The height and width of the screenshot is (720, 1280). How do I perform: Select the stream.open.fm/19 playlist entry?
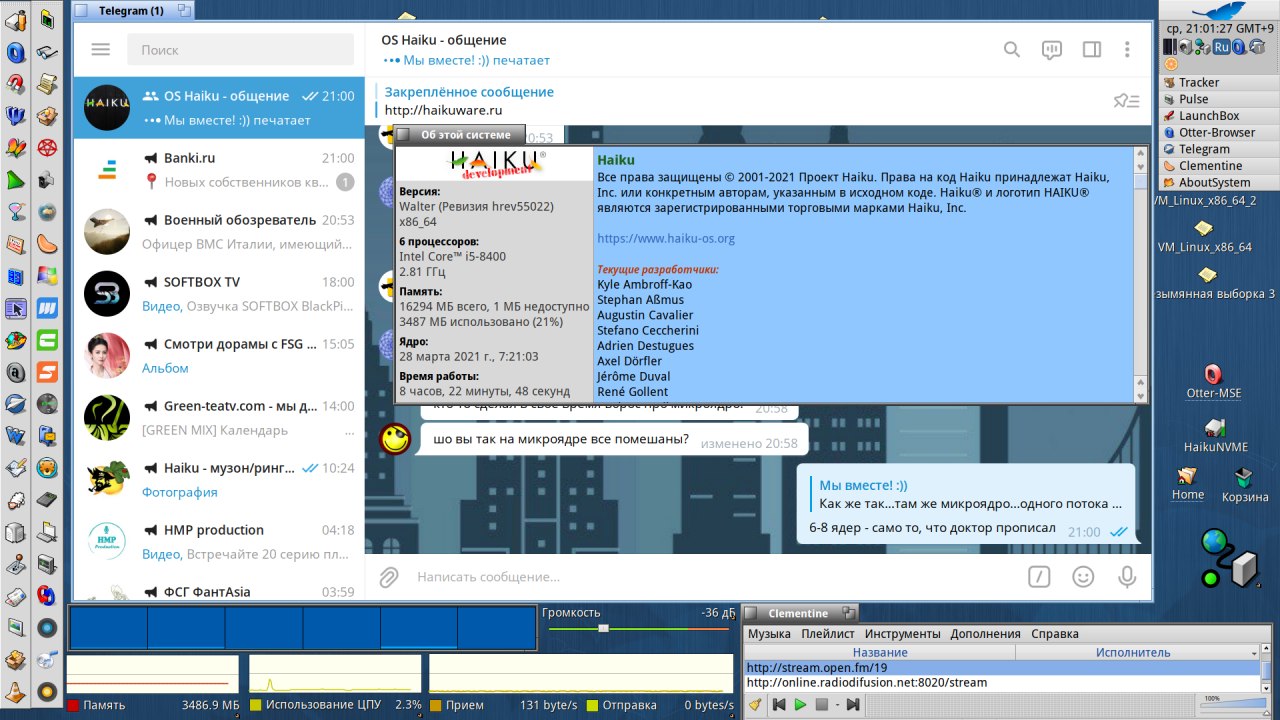click(x=1002, y=667)
